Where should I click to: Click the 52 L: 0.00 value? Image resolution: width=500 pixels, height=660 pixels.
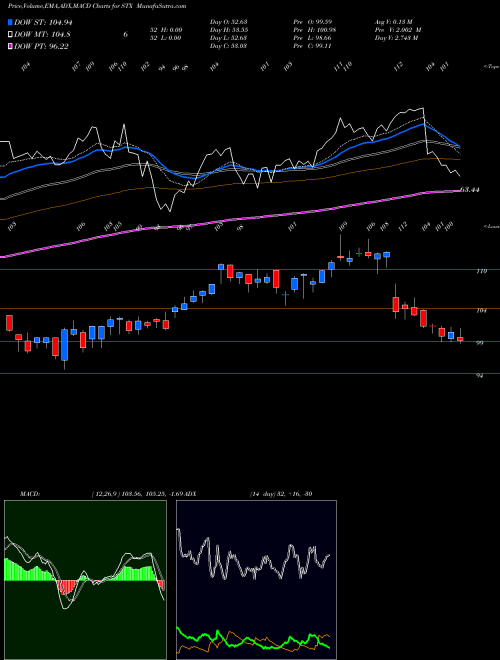(x=166, y=38)
